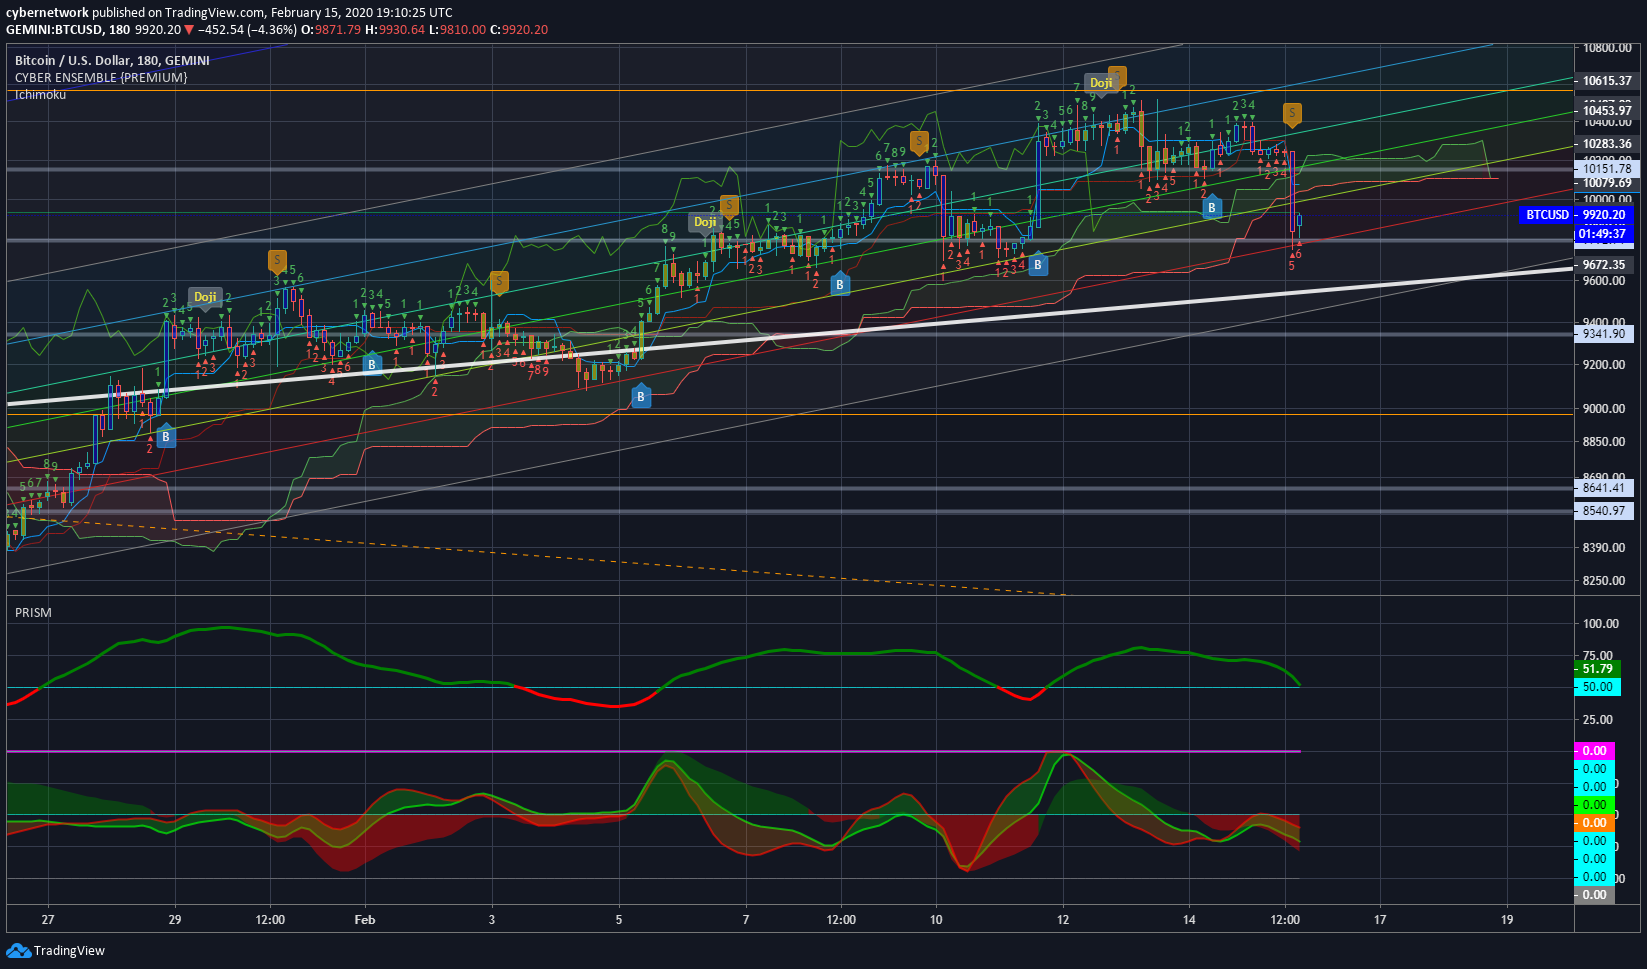Viewport: 1647px width, 969px height.
Task: Click the 9672.35 price level label
Action: coord(1604,265)
